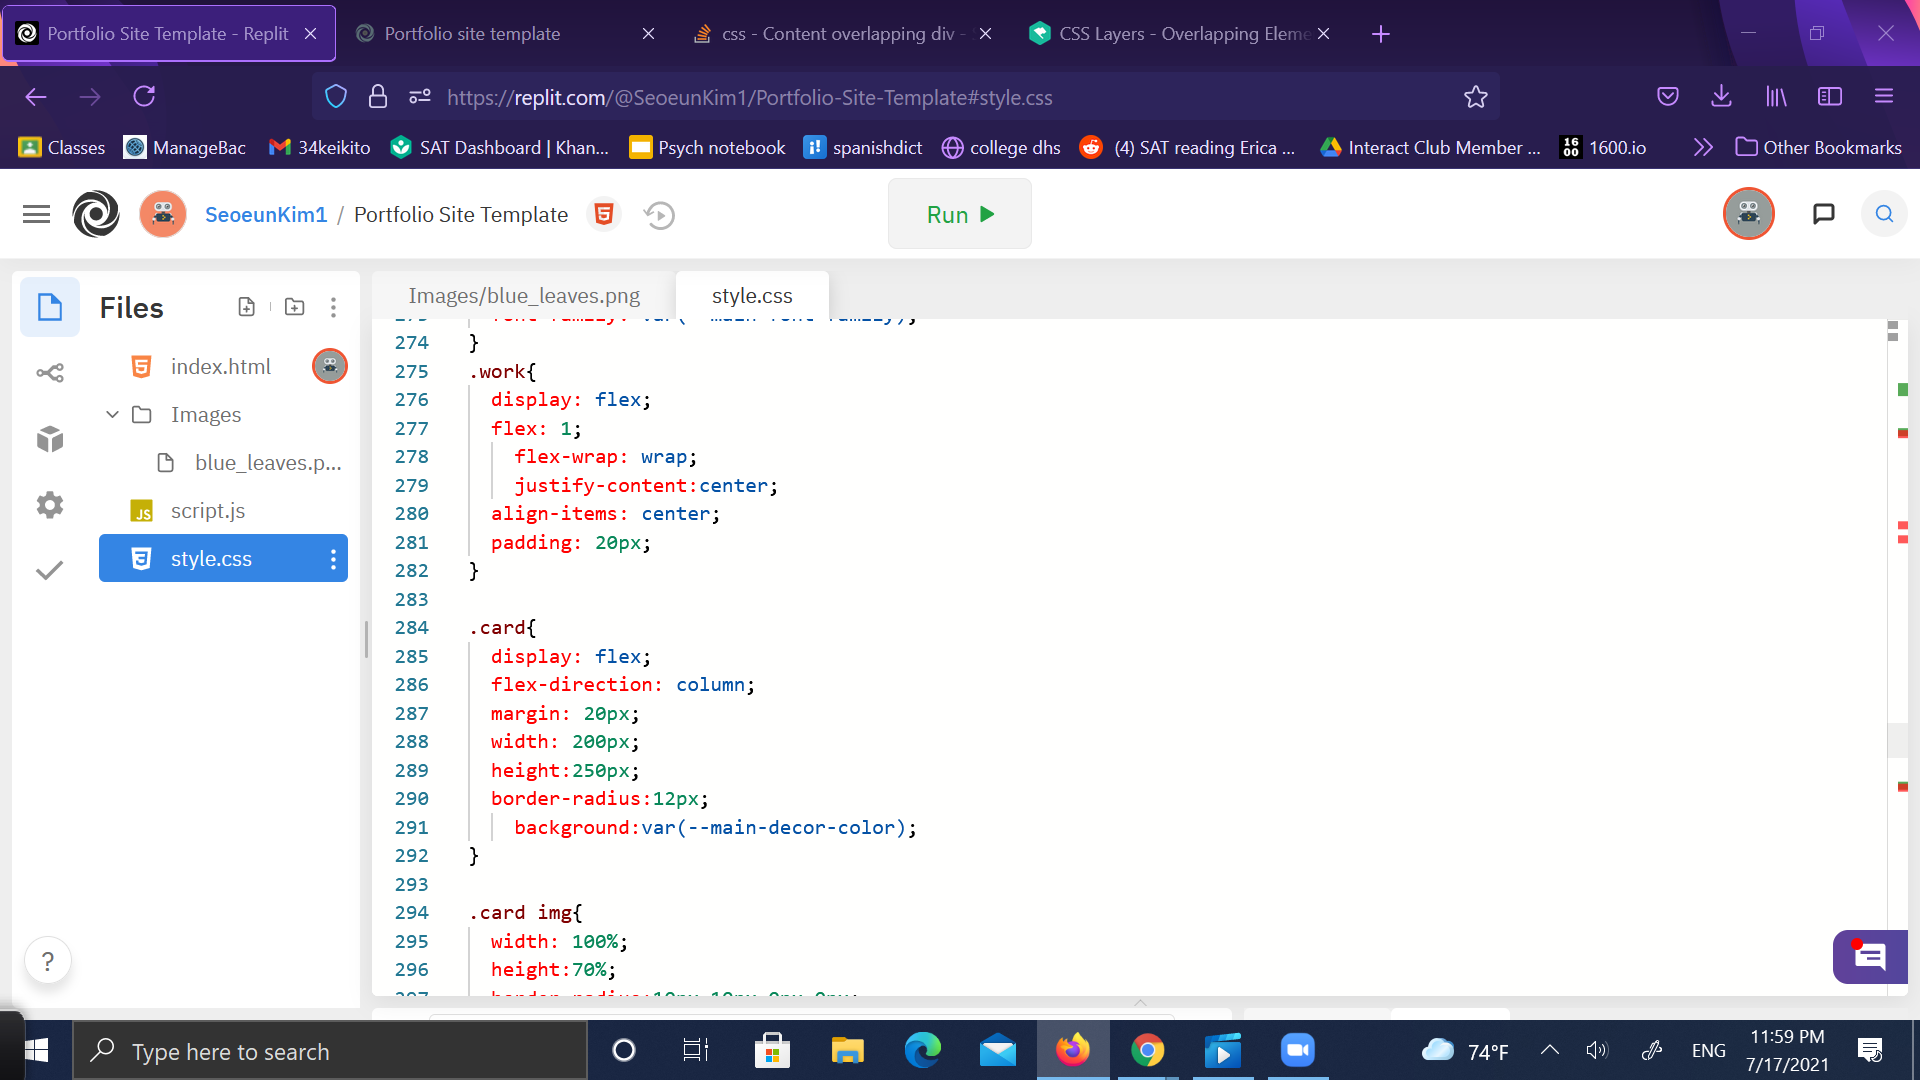Image resolution: width=1920 pixels, height=1080 pixels.
Task: Open the SeoeunKim1 profile link
Action: pyautogui.click(x=266, y=215)
